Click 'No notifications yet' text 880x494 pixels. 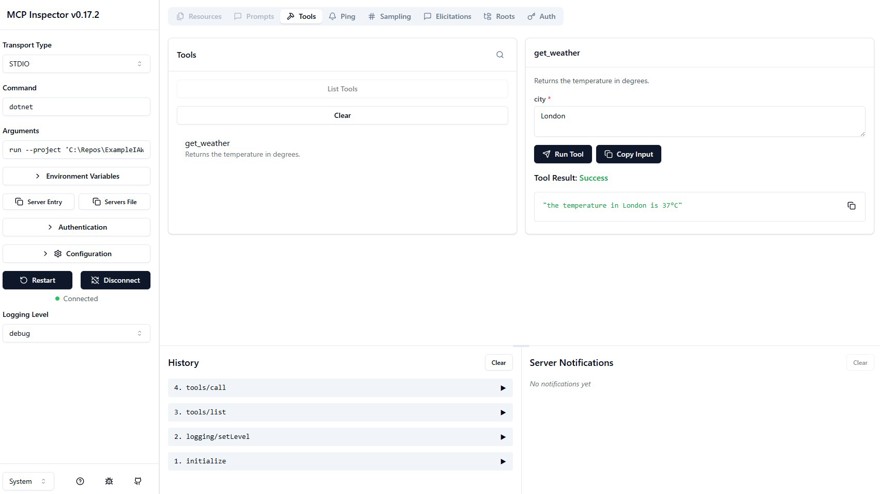[560, 384]
